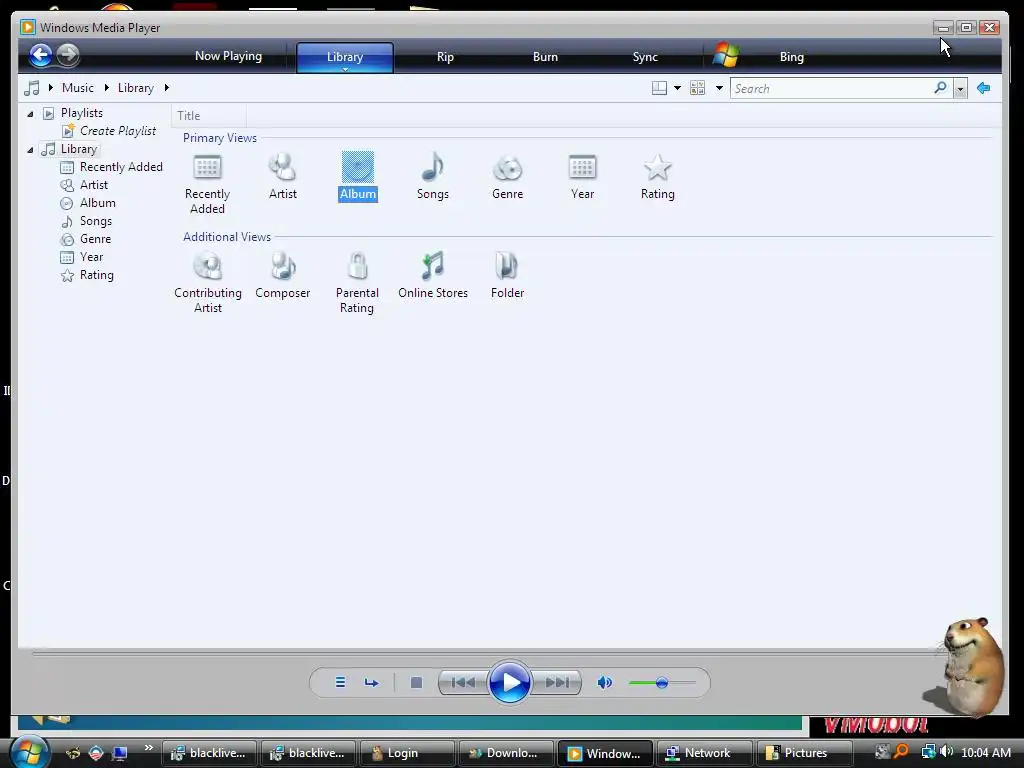Click the playback seek bar
Screen dimensions: 1024x768
coord(483,652)
